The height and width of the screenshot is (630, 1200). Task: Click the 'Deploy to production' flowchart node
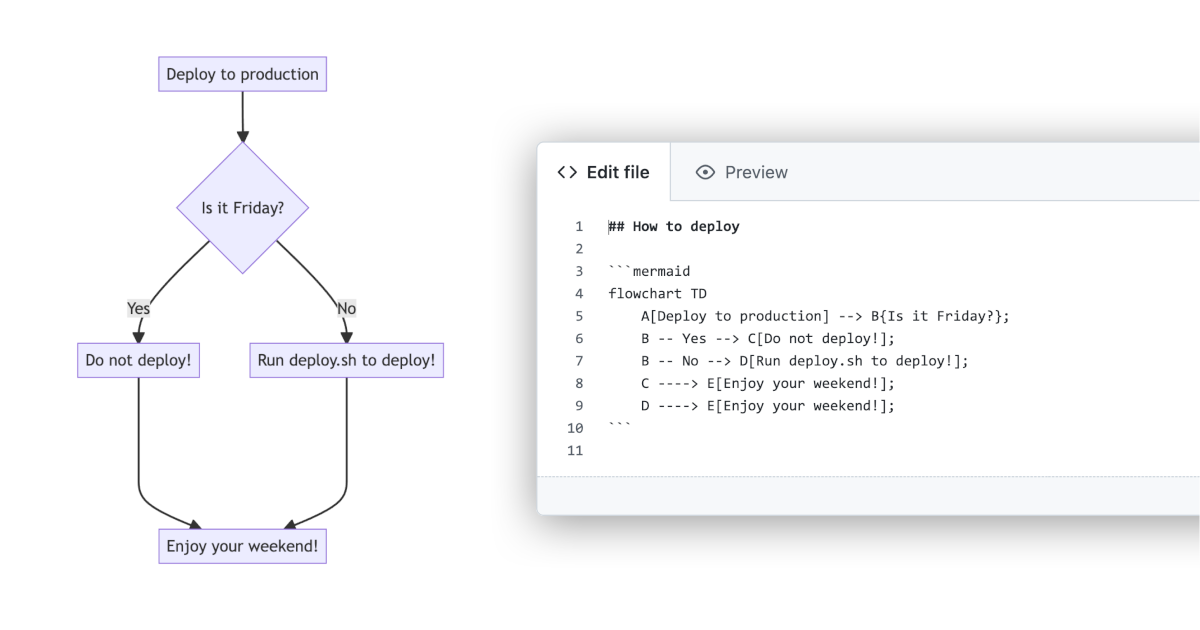coord(241,73)
